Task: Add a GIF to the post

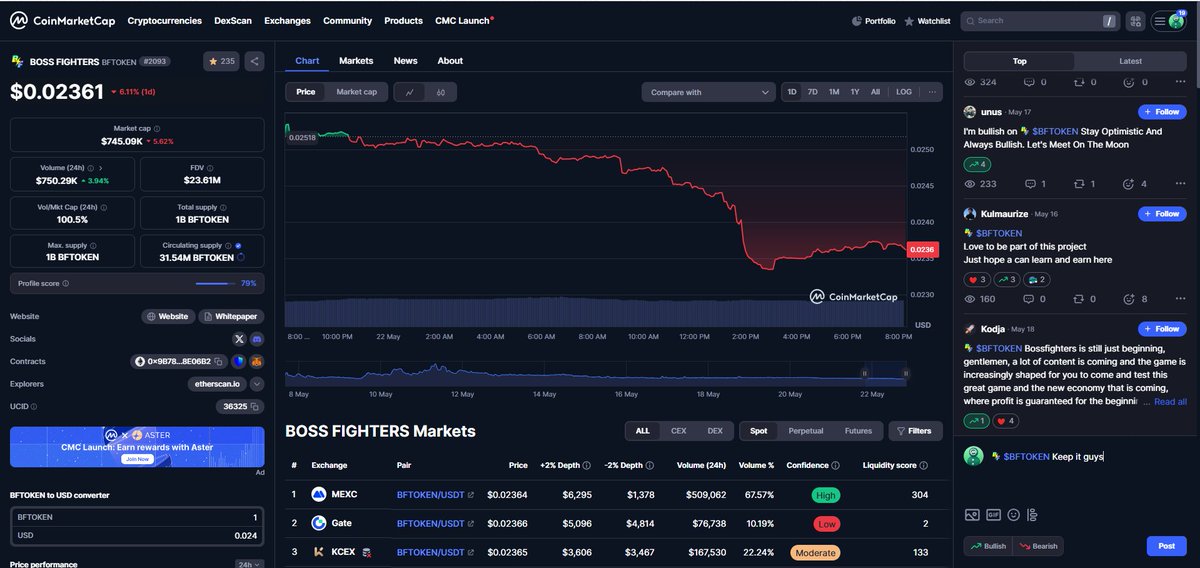Action: click(x=993, y=514)
